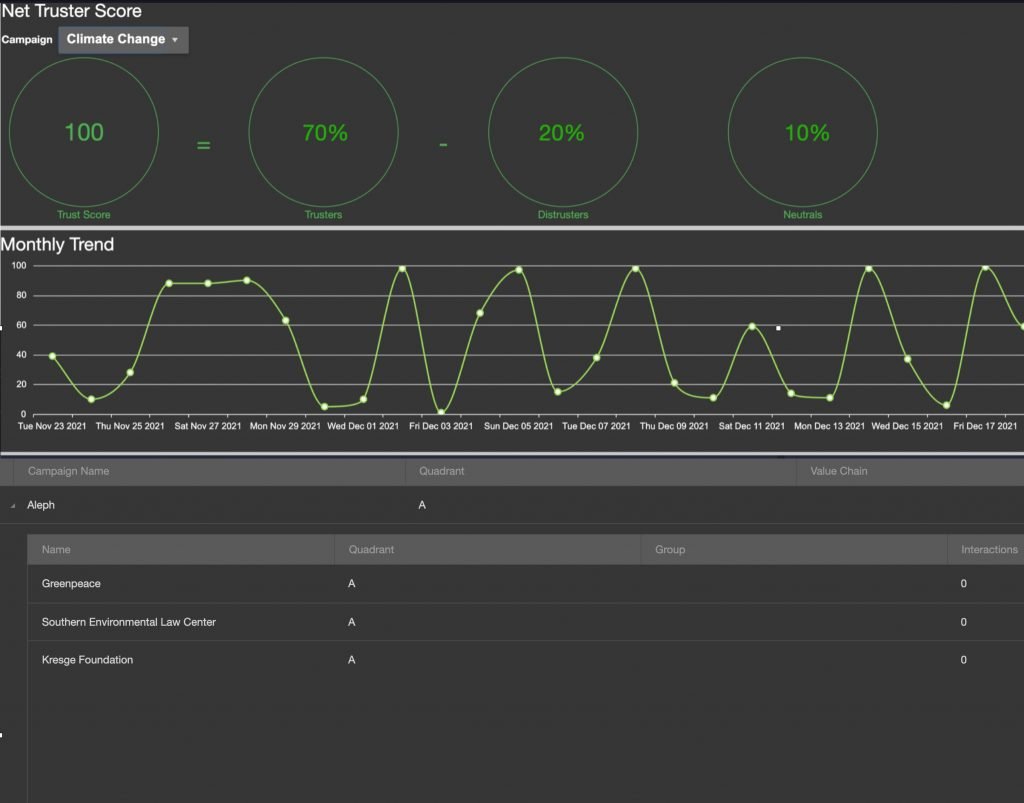Click the 60 label on the chart y-axis
Image resolution: width=1024 pixels, height=803 pixels.
pyautogui.click(x=22, y=325)
